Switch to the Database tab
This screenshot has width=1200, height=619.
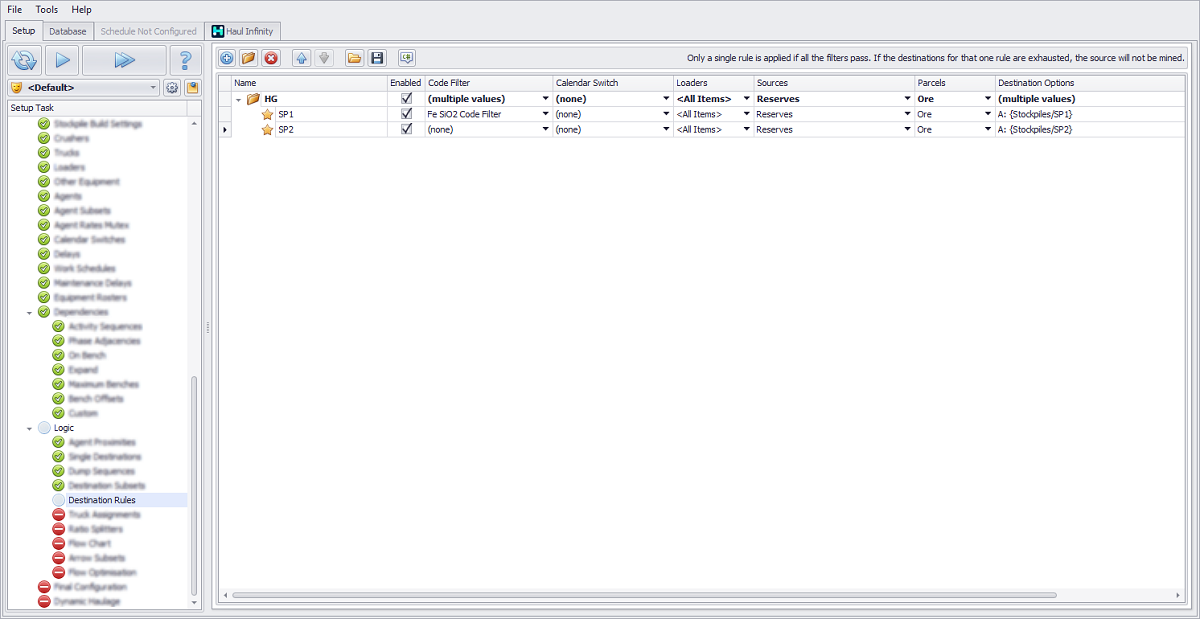[68, 31]
